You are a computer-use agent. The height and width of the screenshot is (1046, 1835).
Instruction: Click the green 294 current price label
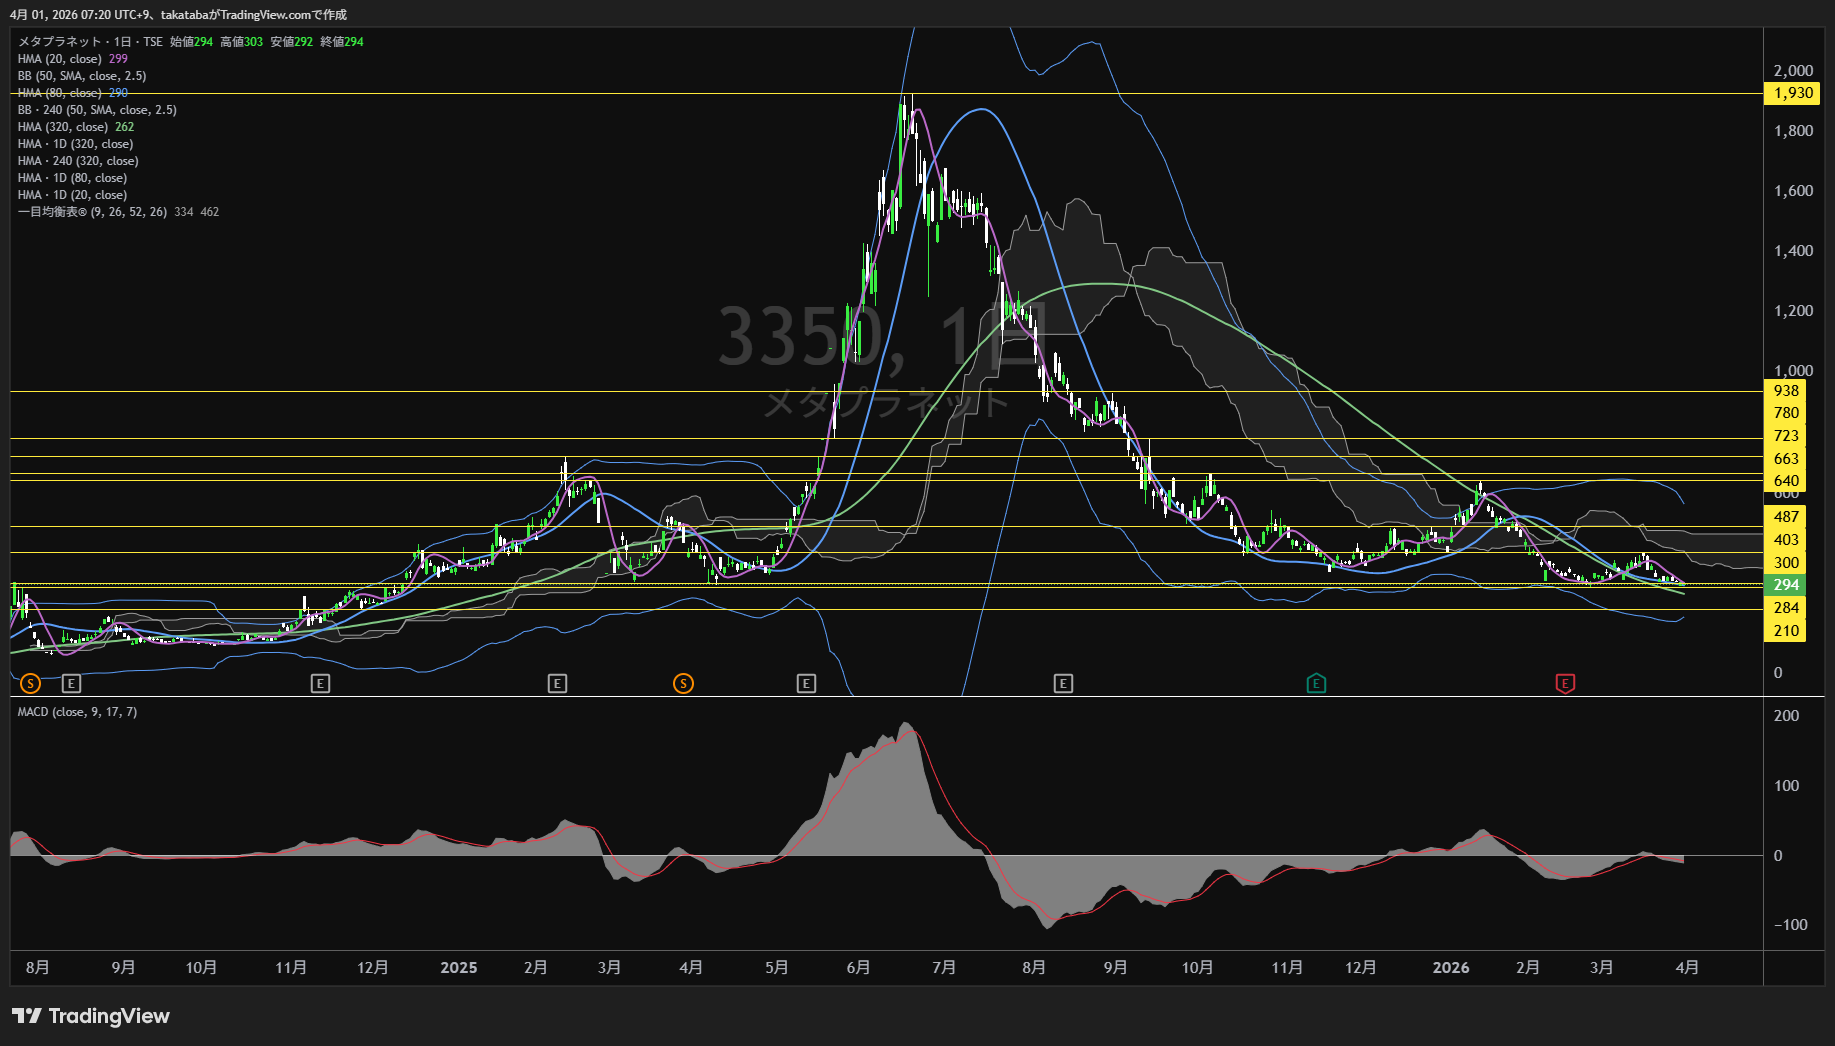tap(1786, 585)
